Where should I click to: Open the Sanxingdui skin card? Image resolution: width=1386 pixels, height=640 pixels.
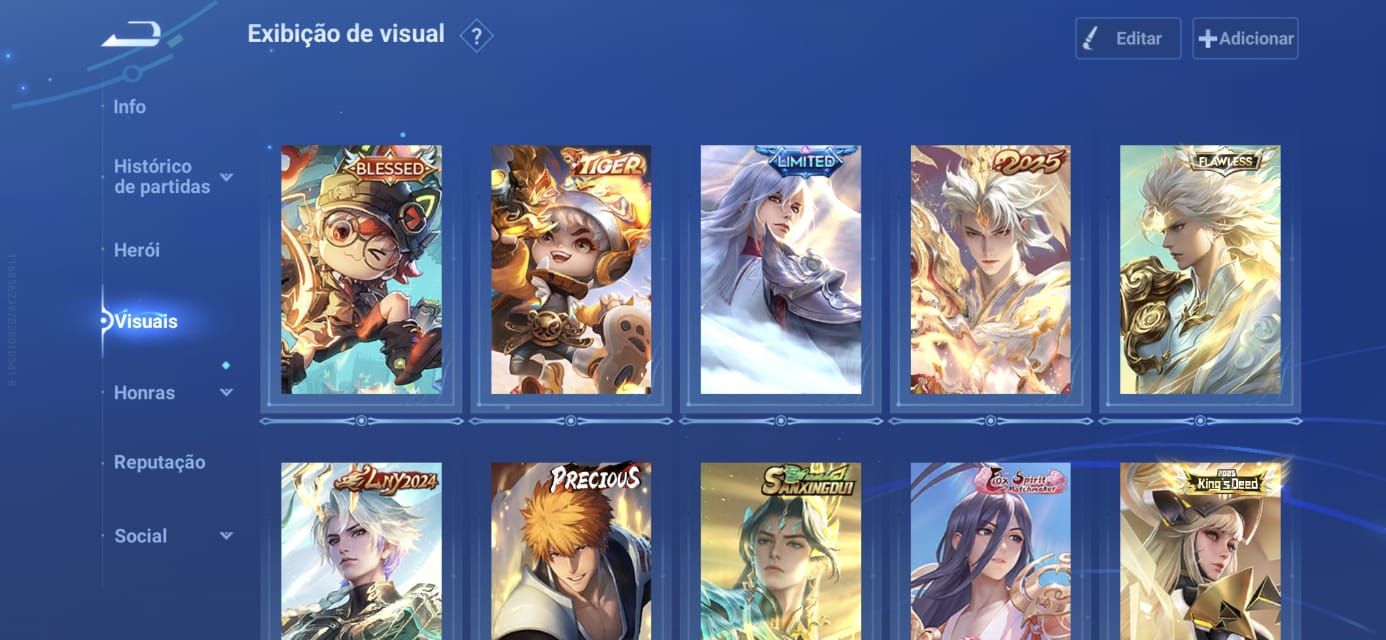(781, 551)
